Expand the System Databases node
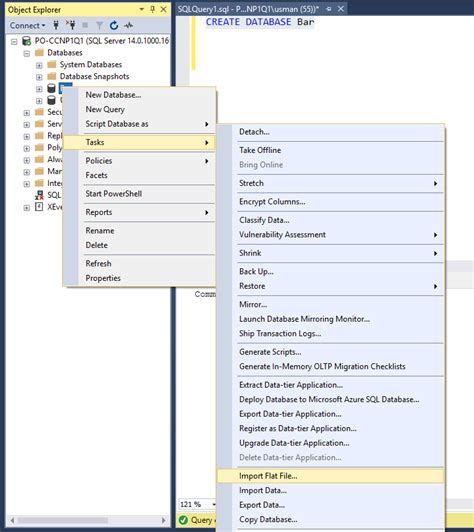474x532 pixels. 39,65
